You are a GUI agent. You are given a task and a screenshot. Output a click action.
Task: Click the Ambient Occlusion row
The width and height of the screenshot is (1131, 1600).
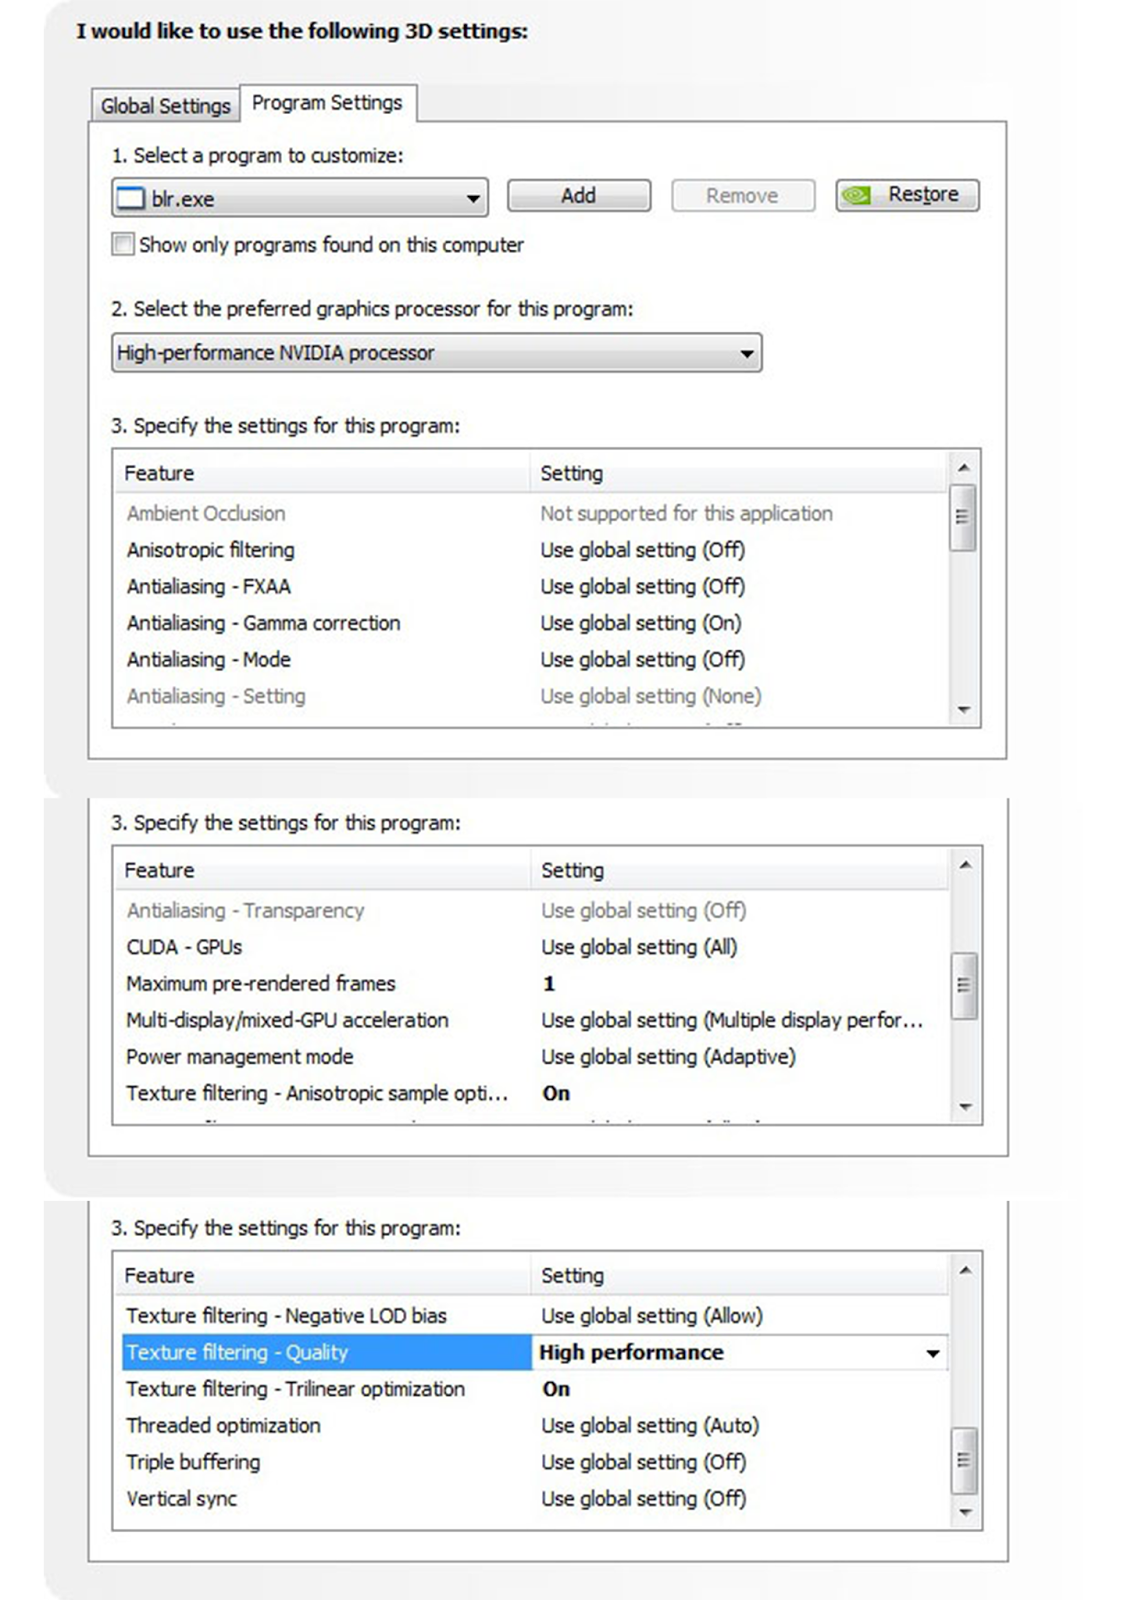tap(530, 514)
